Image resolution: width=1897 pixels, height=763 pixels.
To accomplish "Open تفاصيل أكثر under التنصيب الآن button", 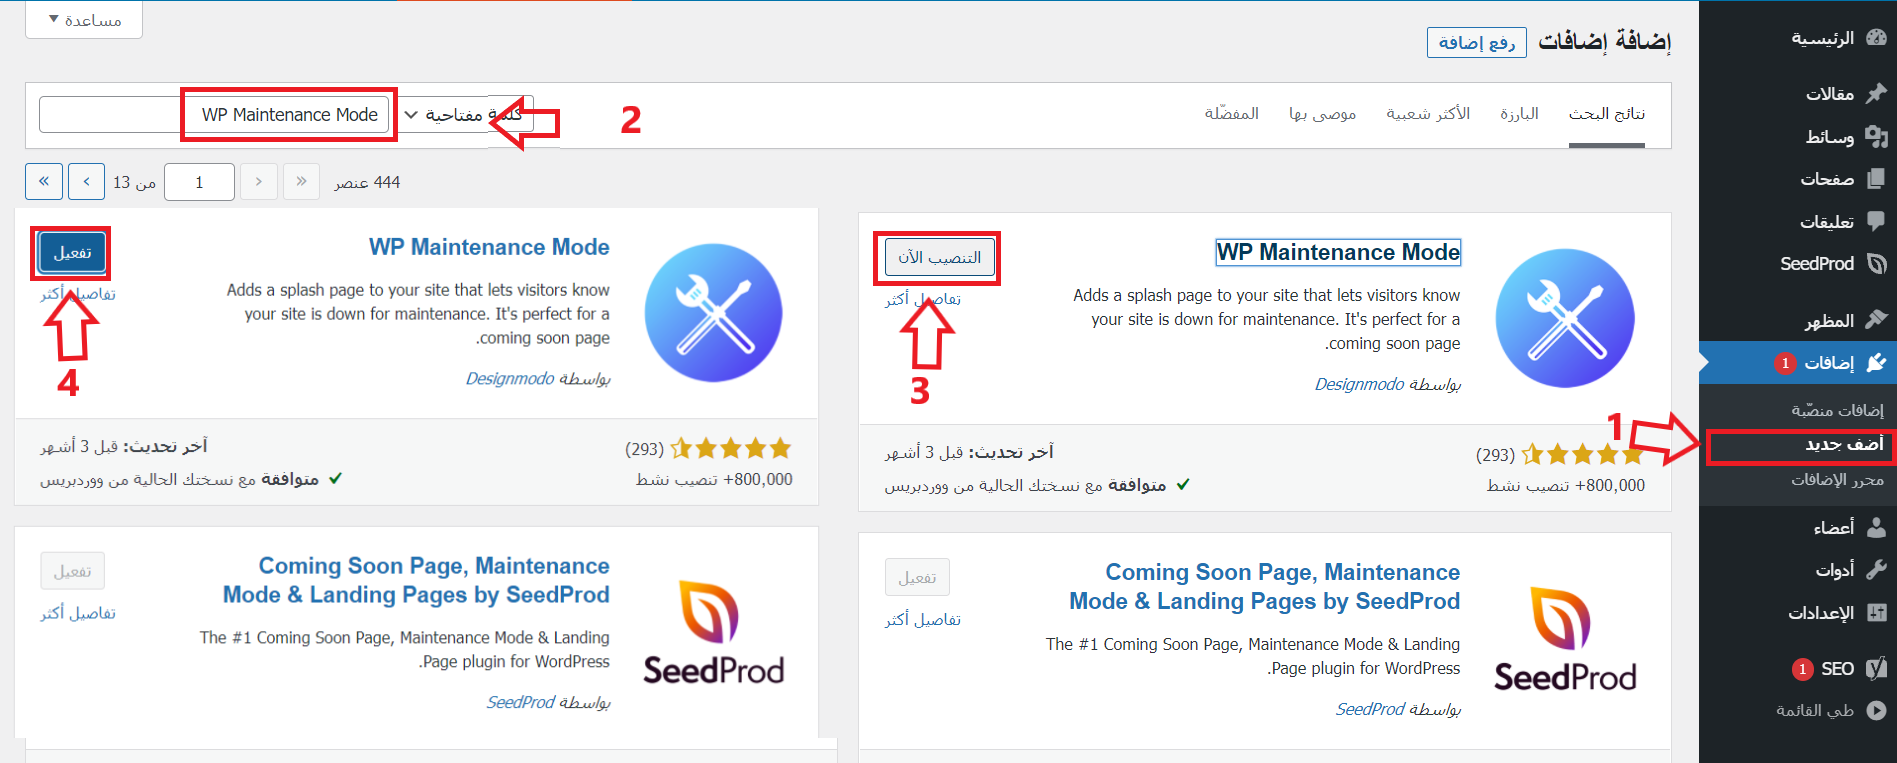I will click(922, 299).
